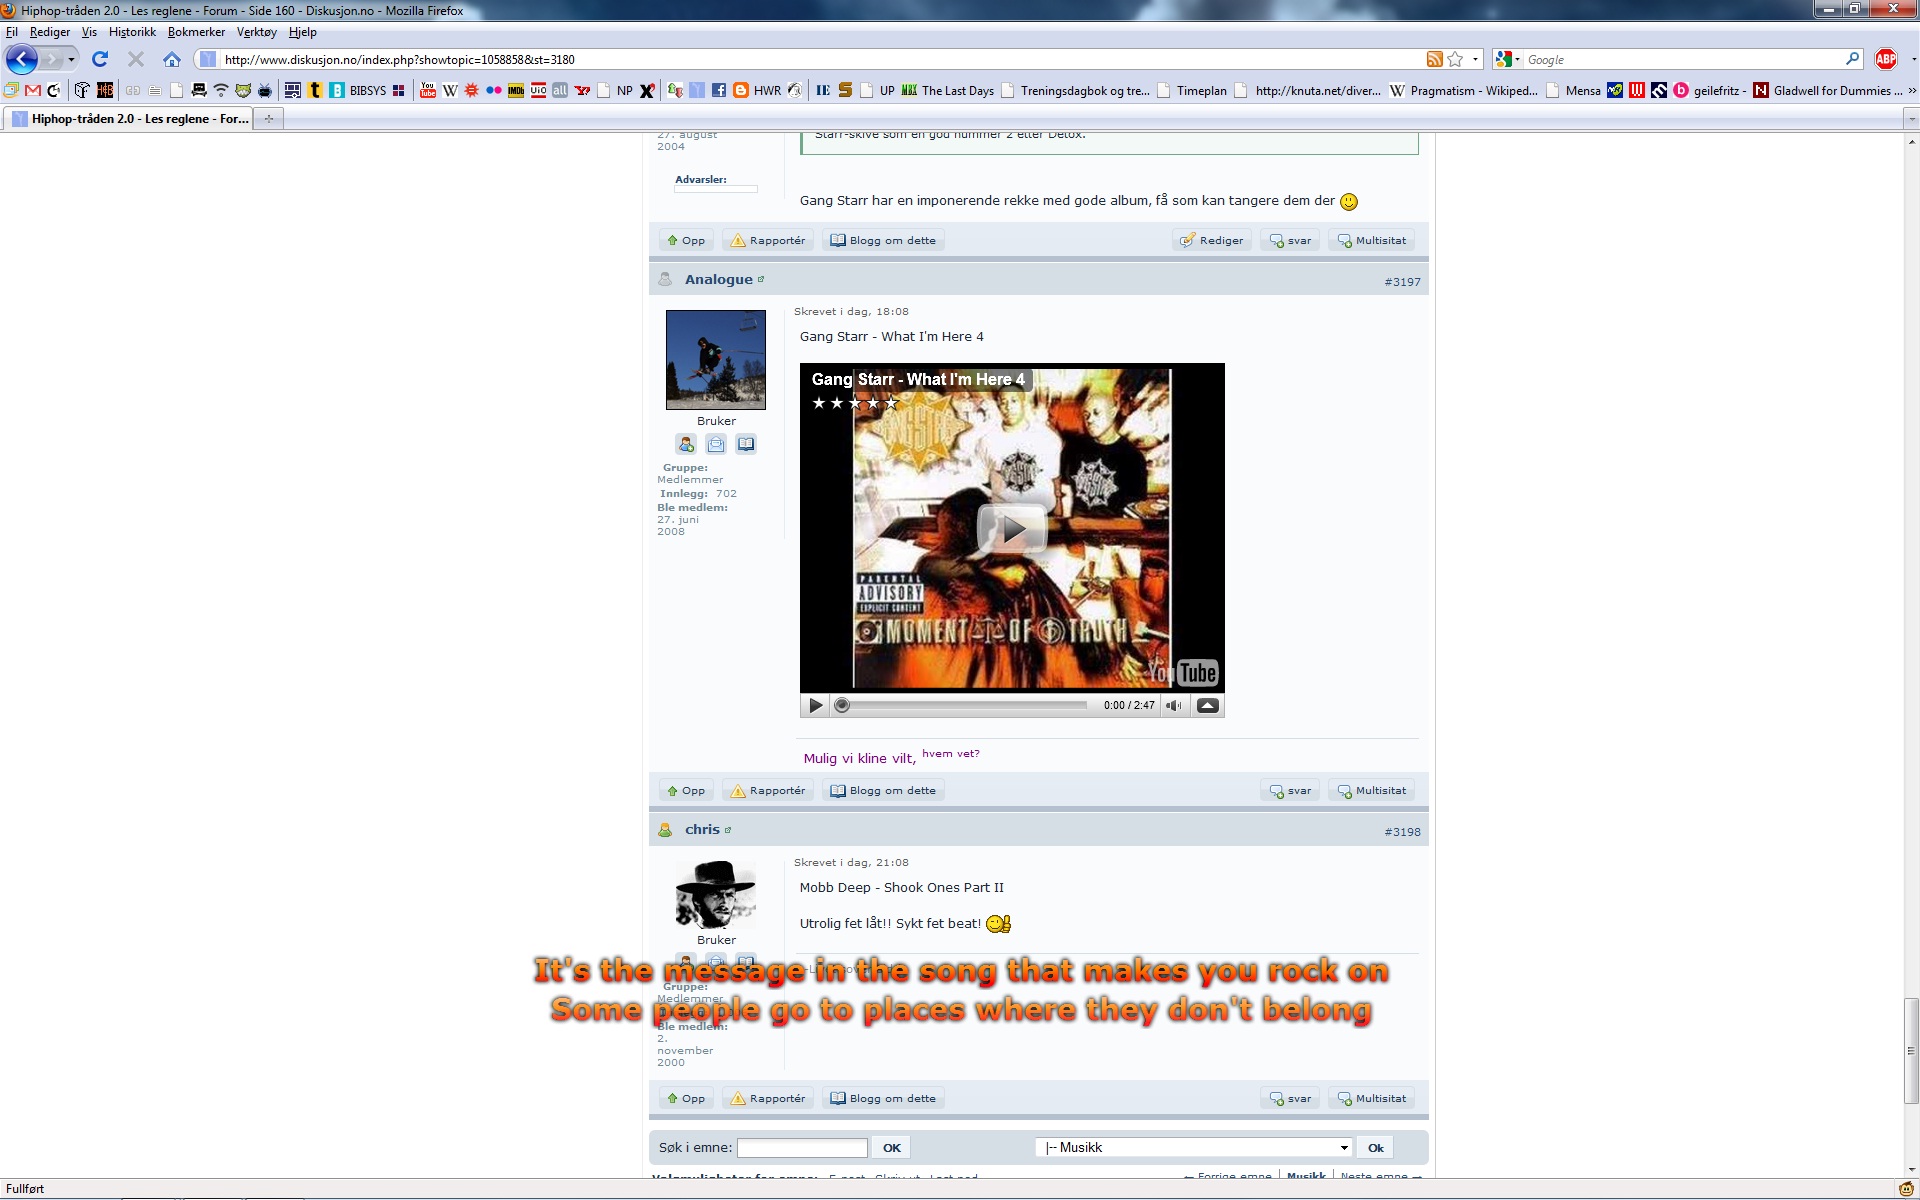The image size is (1920, 1200).
Task: Focus the Søk i emne input field
Action: 802,1148
